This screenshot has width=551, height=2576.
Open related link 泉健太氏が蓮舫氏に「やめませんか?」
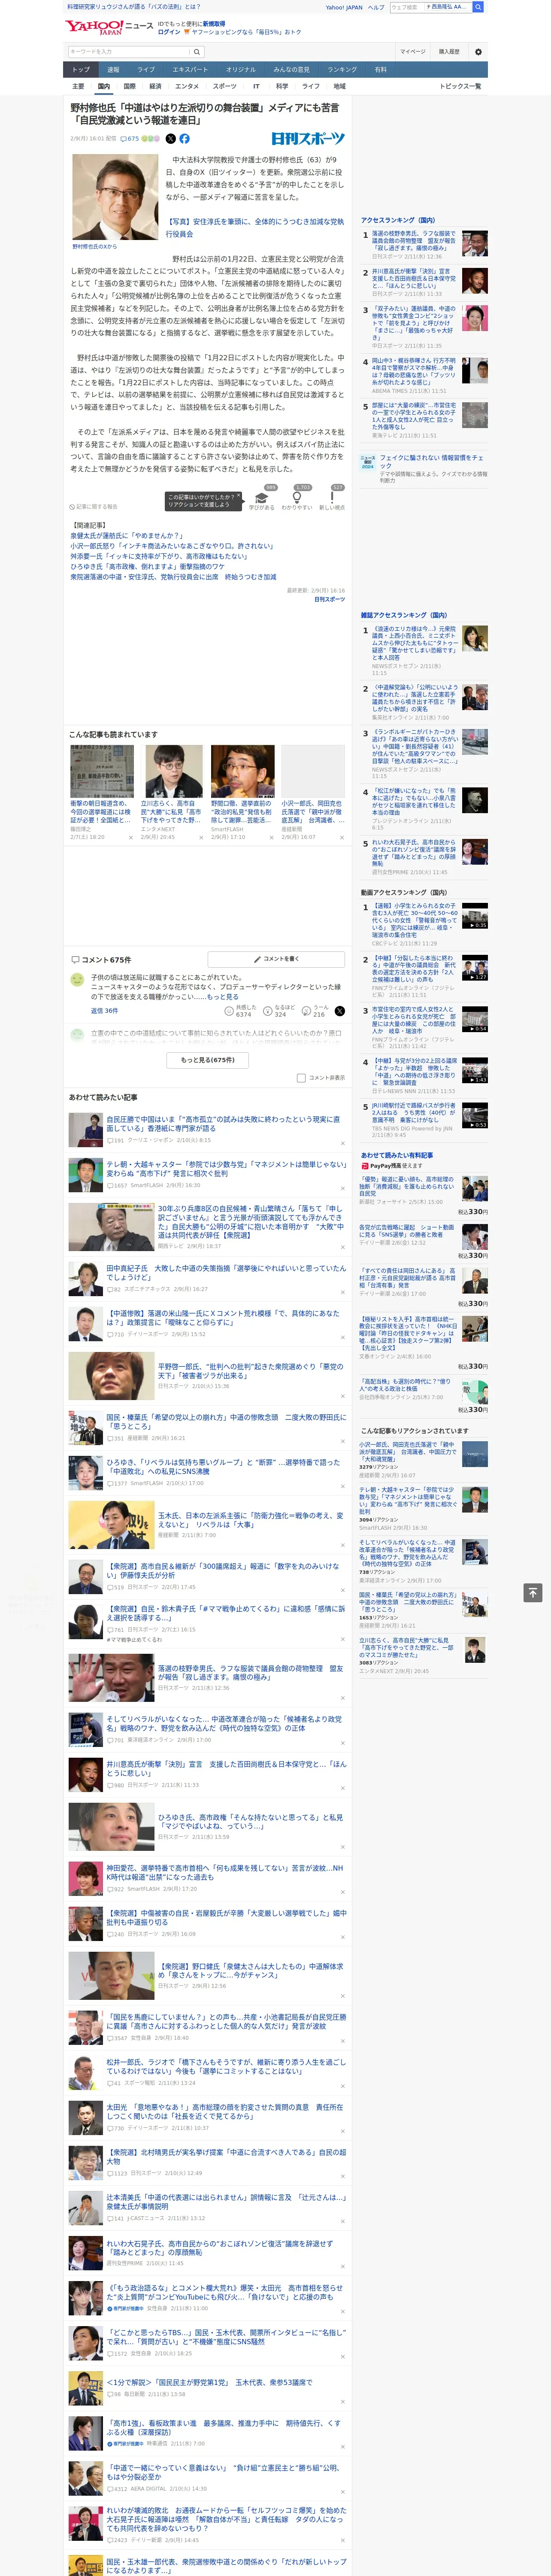click(x=126, y=535)
